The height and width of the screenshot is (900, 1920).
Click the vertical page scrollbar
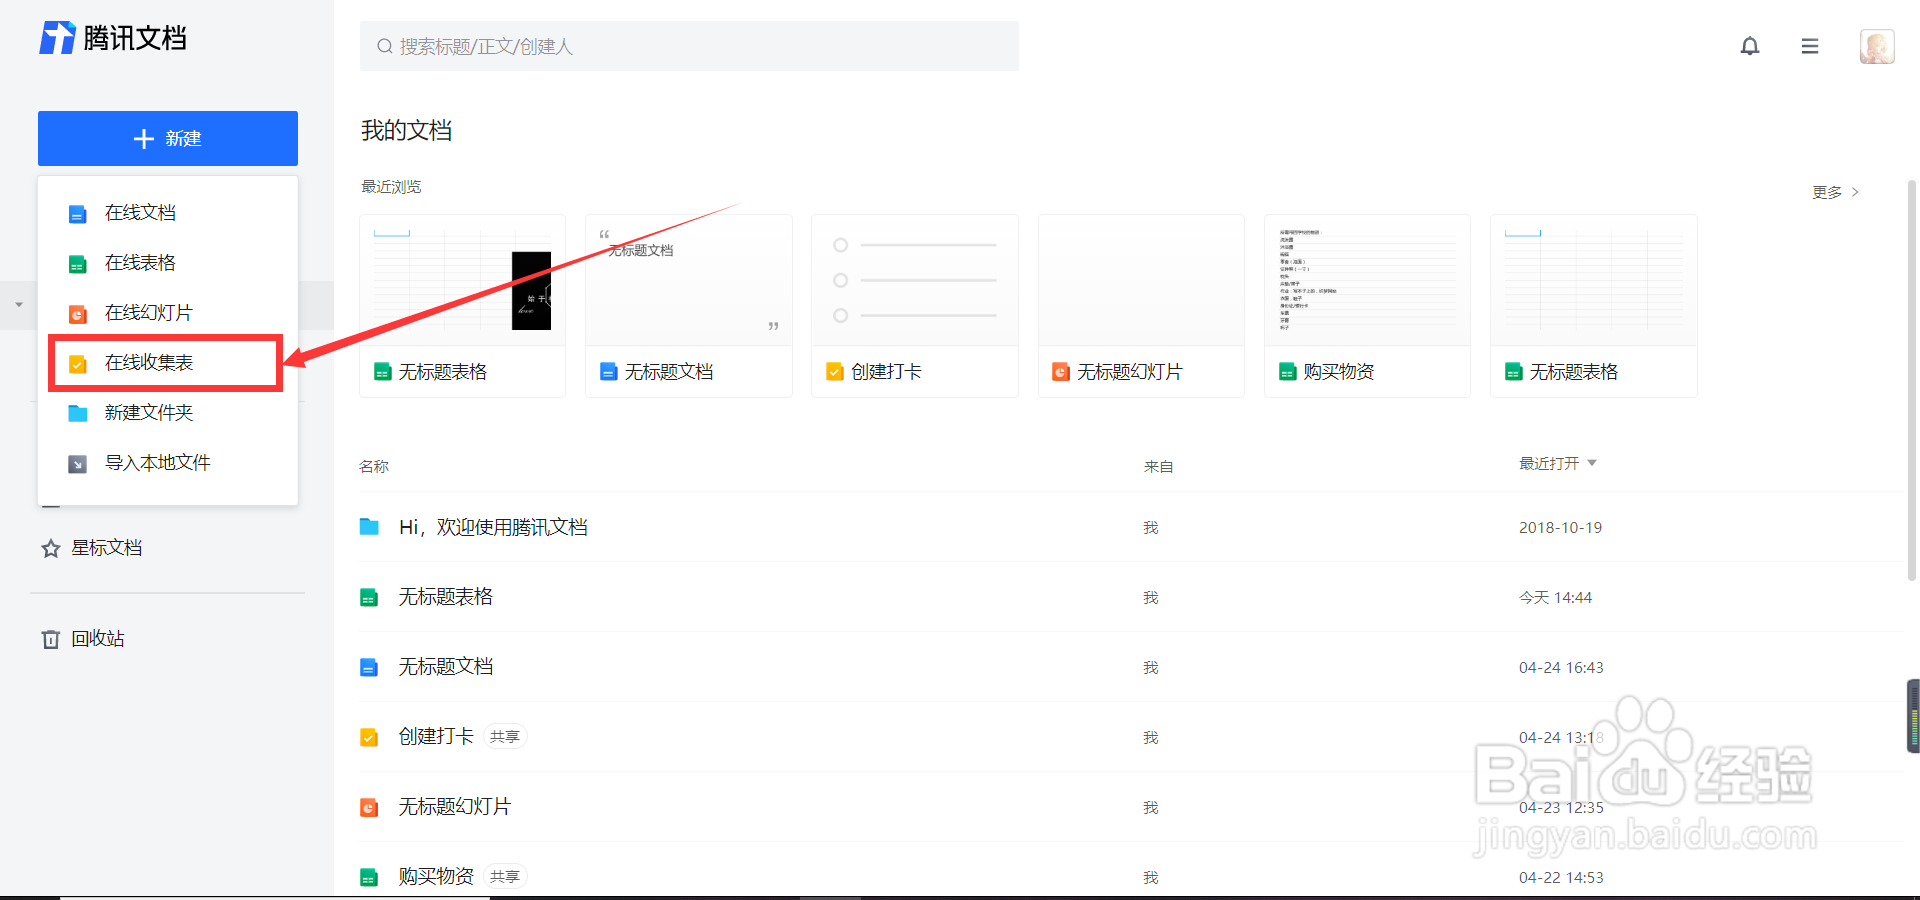pos(1912,380)
